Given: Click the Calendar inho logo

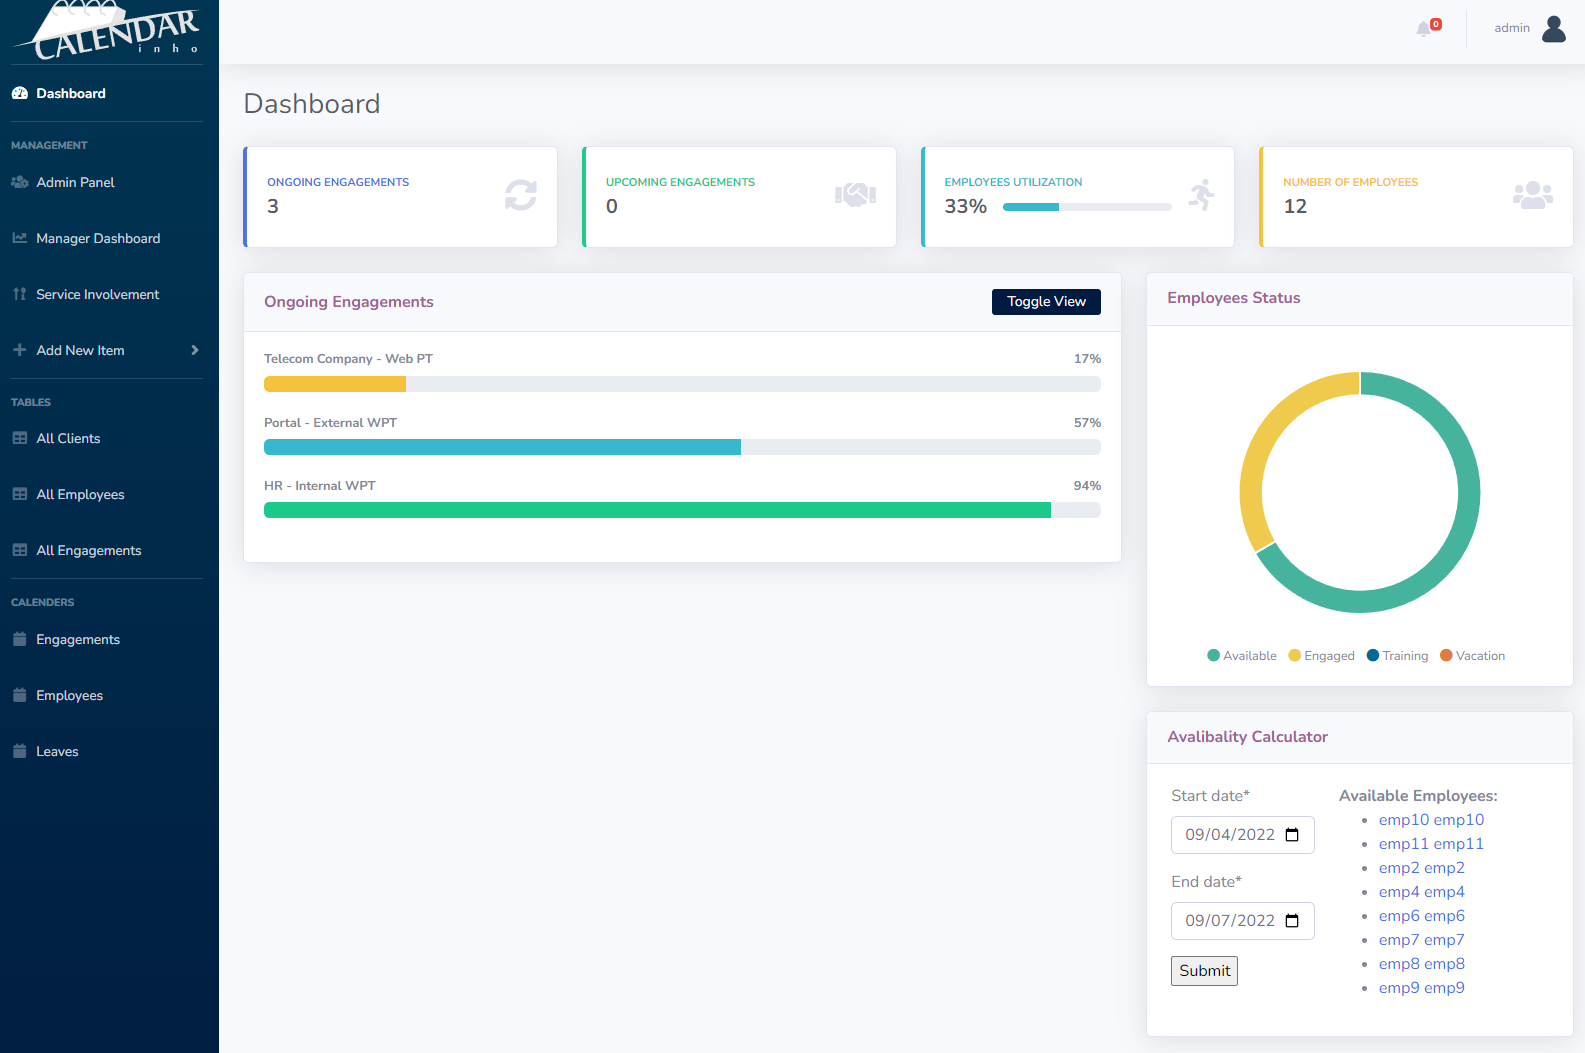Looking at the screenshot, I should click(x=108, y=31).
